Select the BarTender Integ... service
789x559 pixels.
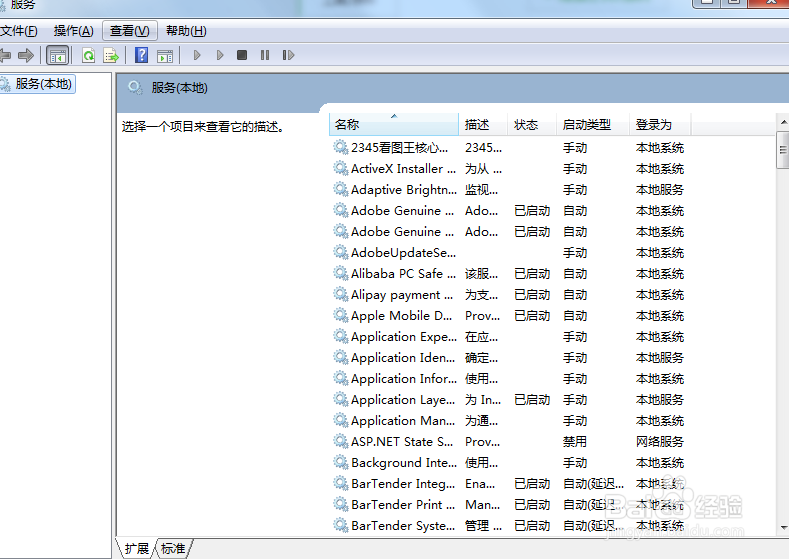(x=508, y=484)
